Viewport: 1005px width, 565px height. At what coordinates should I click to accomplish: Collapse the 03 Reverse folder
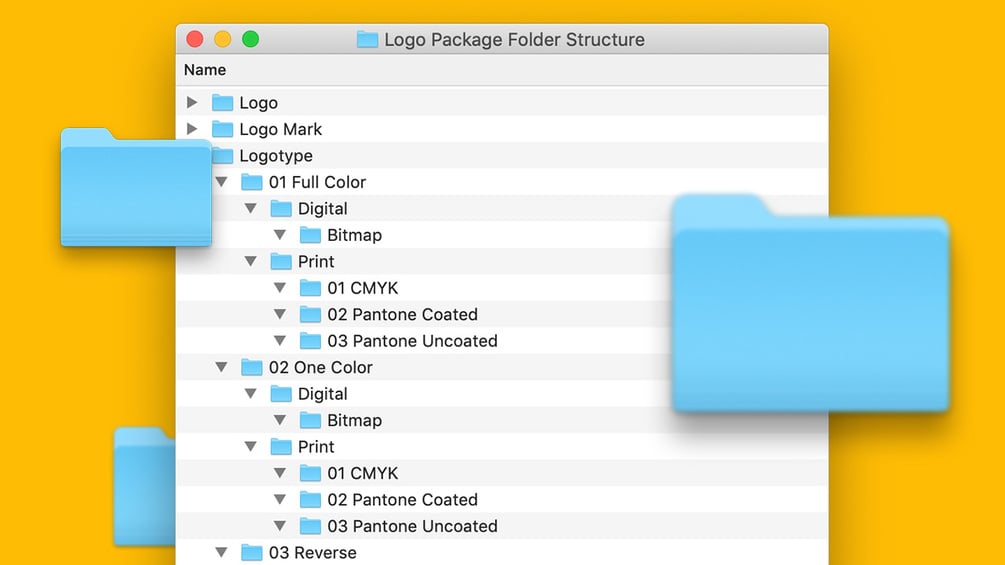click(x=221, y=552)
